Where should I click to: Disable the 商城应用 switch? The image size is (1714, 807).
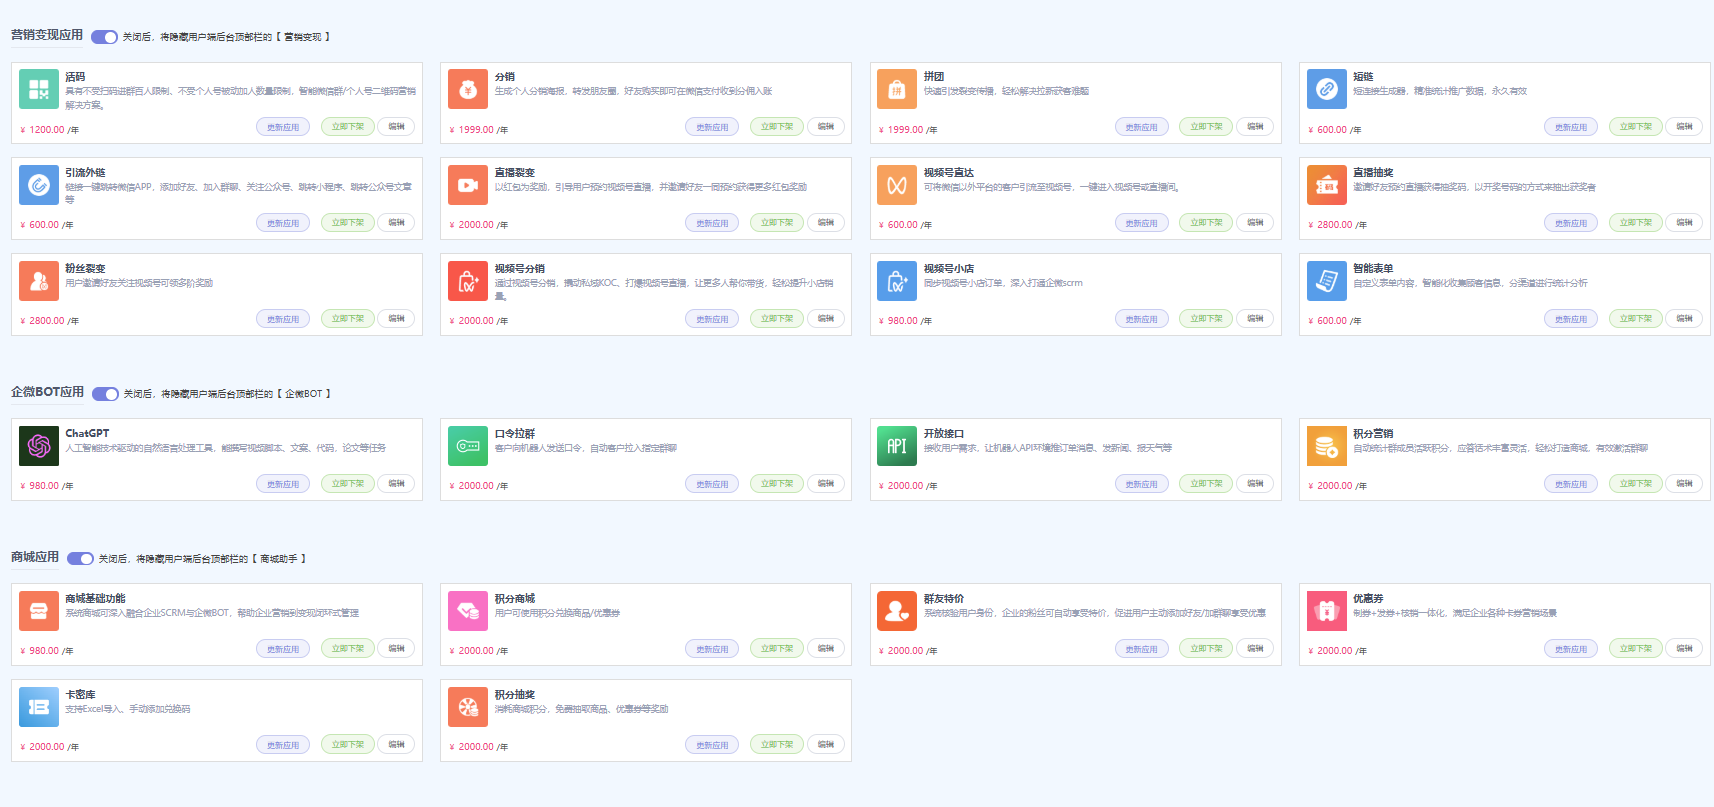click(x=80, y=559)
